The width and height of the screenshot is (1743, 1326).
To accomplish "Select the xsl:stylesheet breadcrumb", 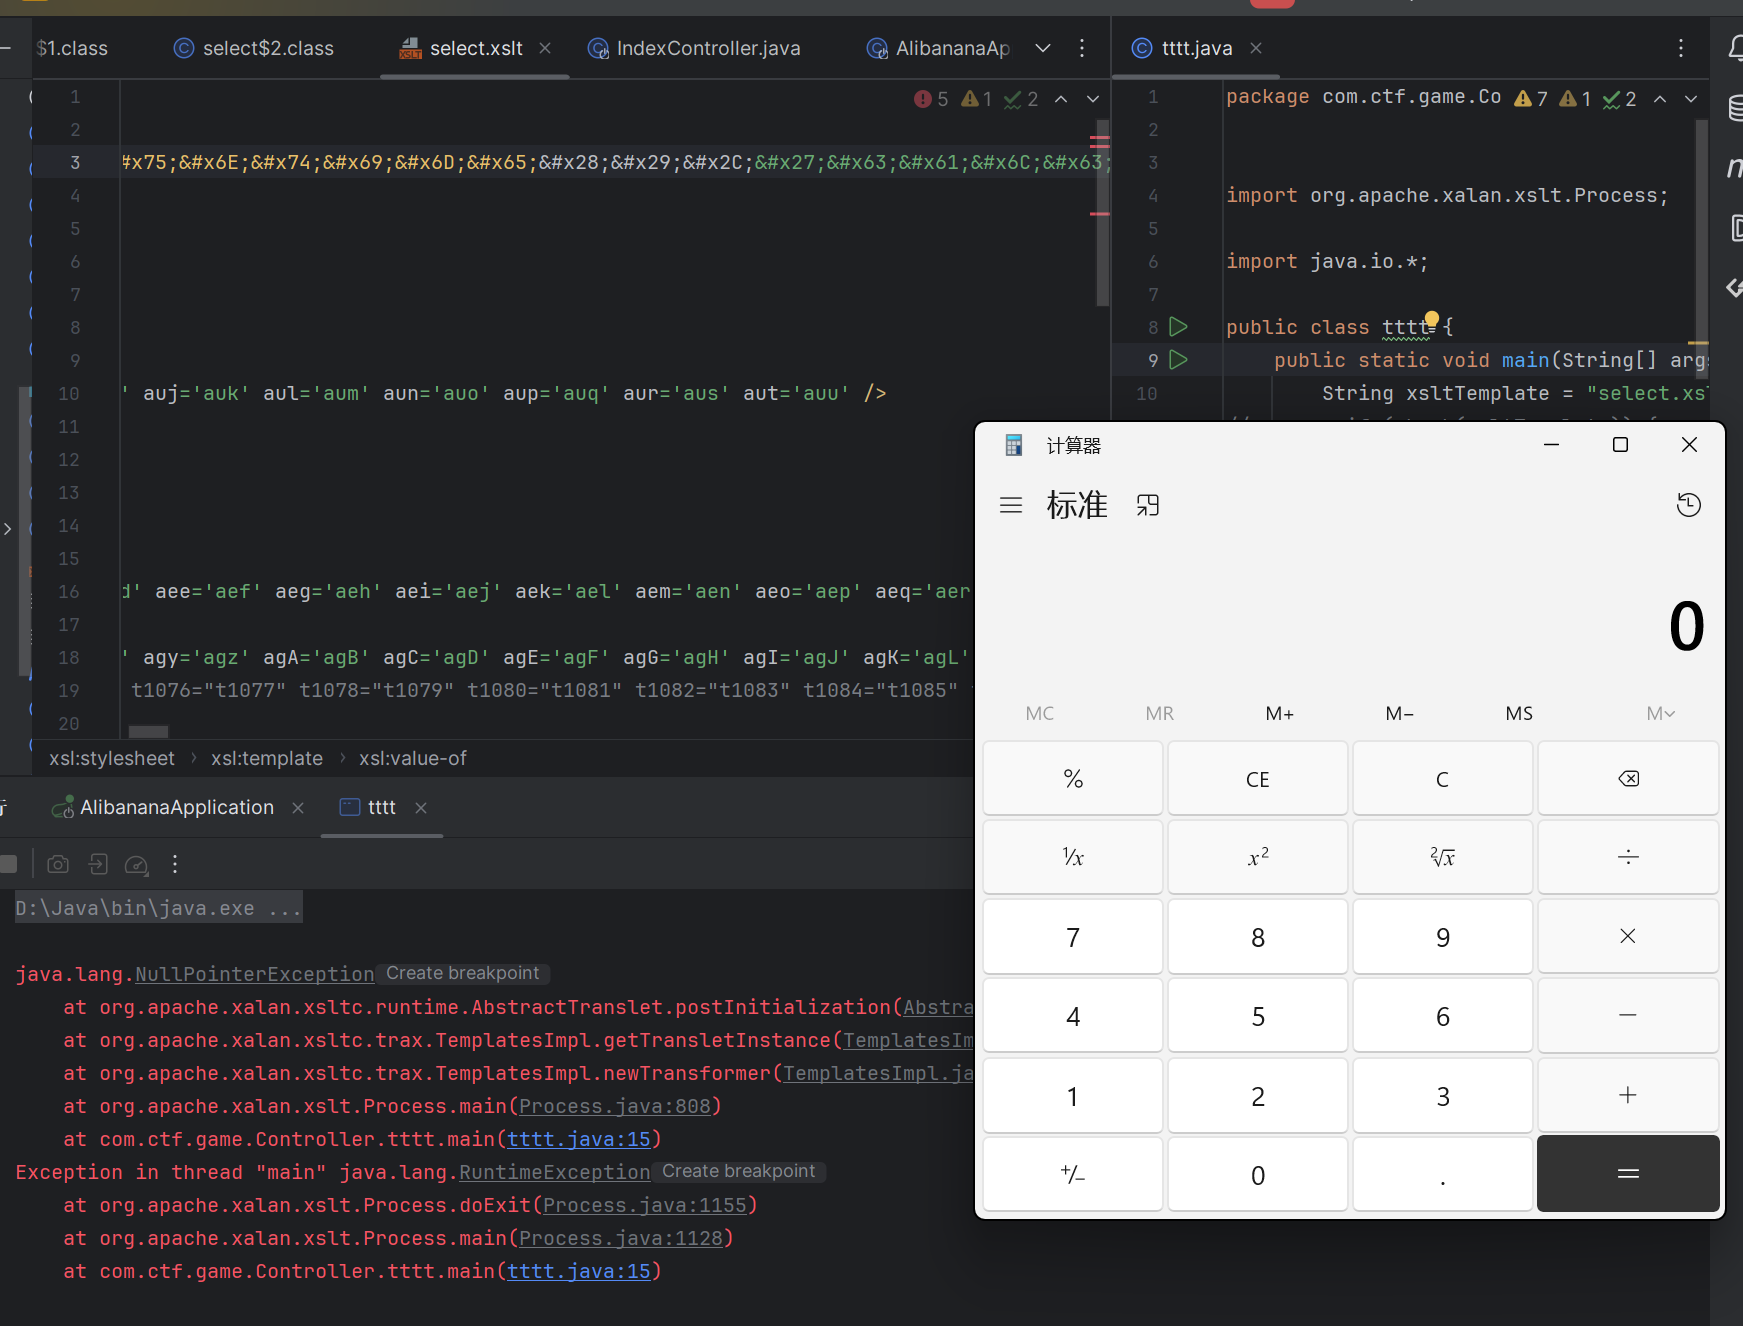I will [x=112, y=758].
